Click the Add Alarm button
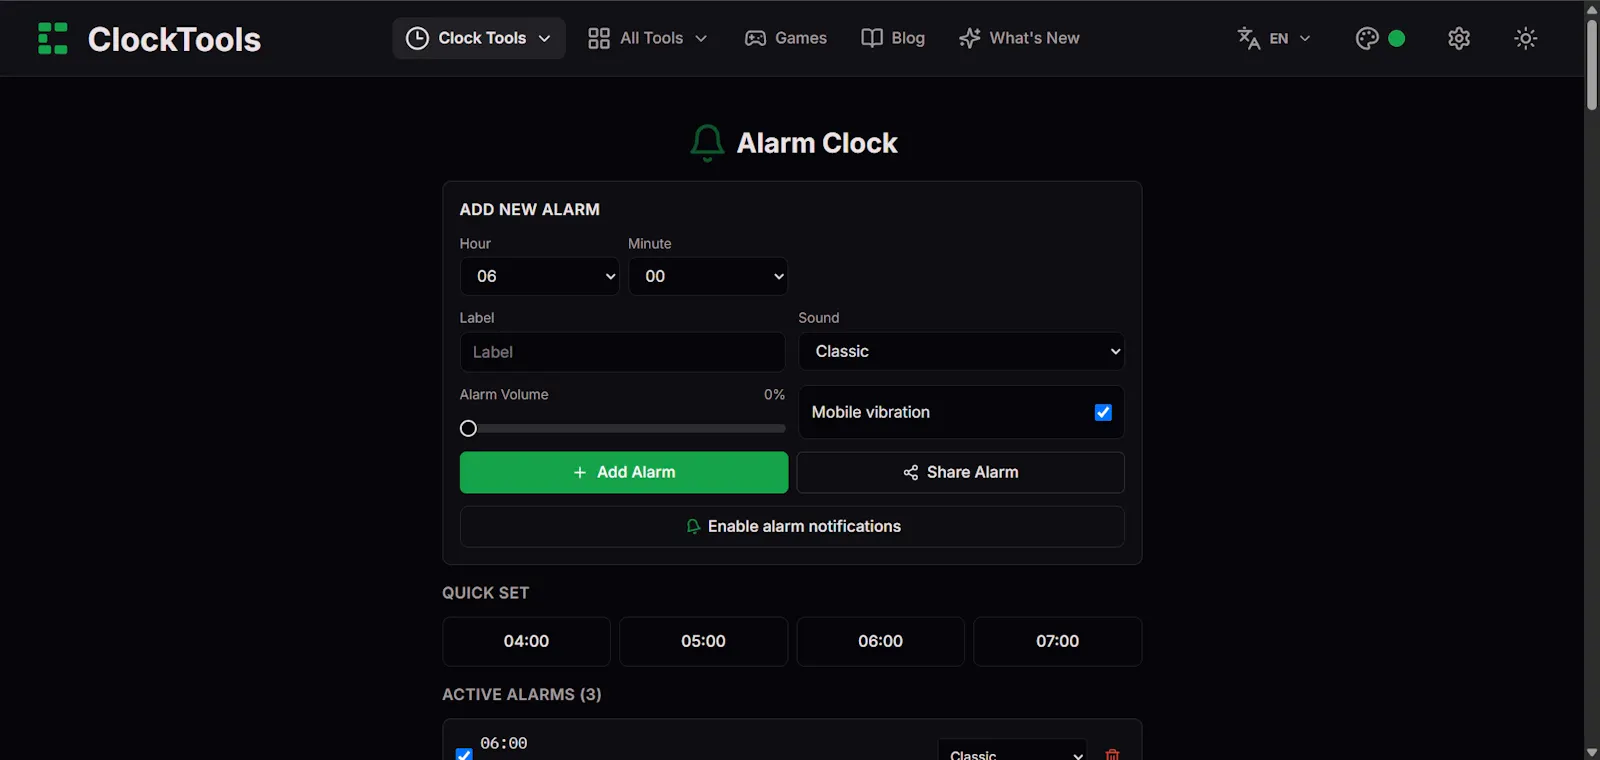This screenshot has height=760, width=1600. [624, 472]
